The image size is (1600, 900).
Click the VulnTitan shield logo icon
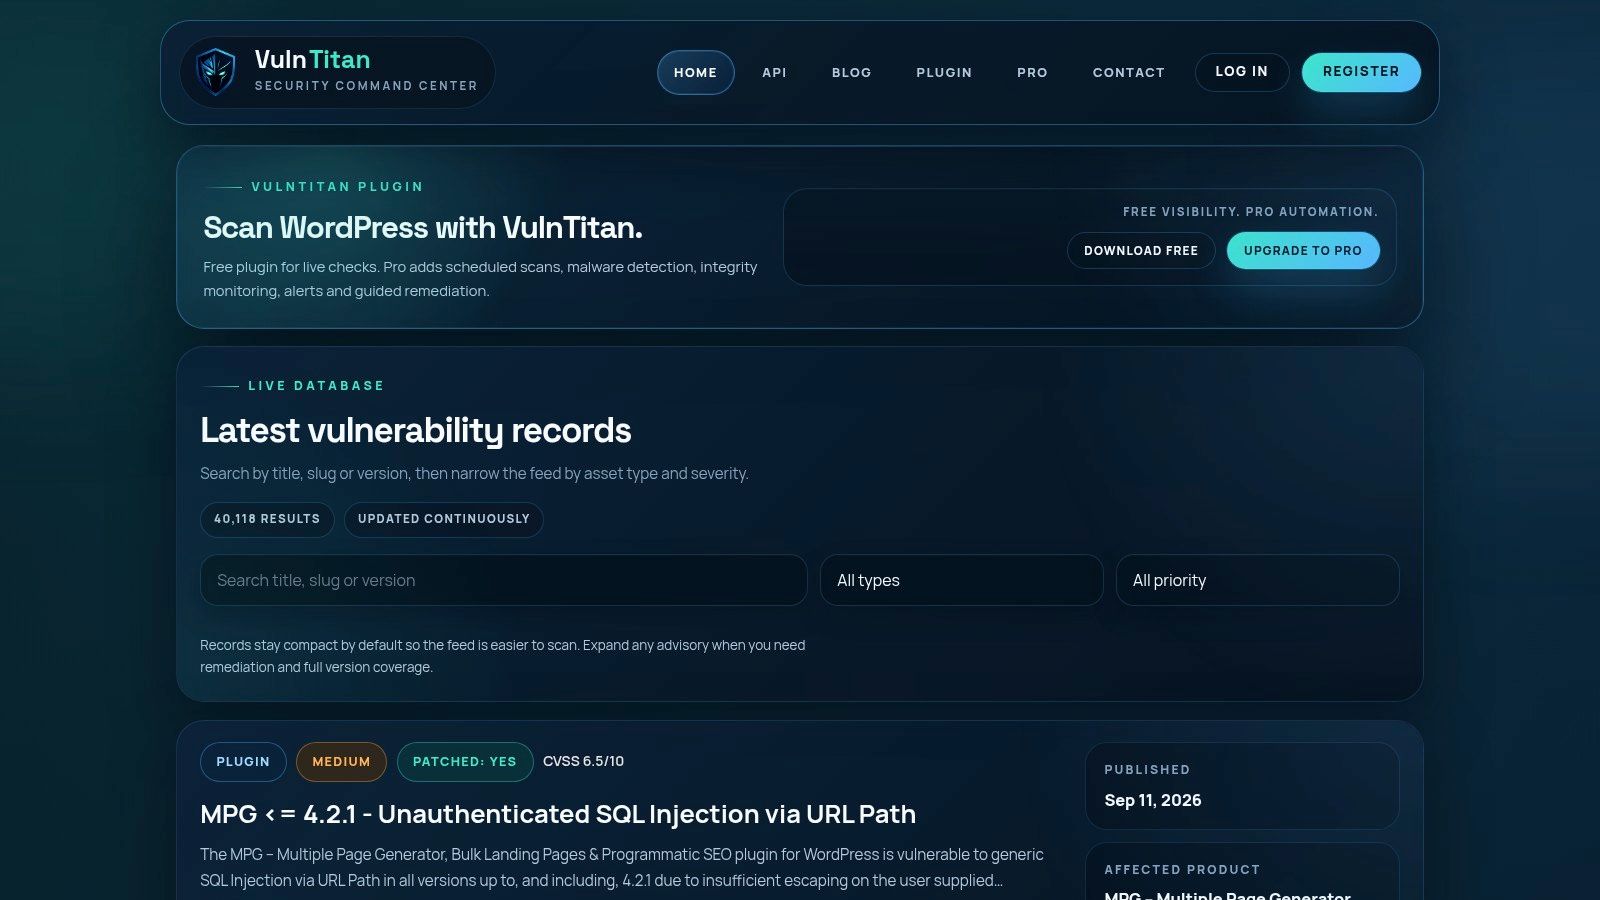tap(215, 72)
